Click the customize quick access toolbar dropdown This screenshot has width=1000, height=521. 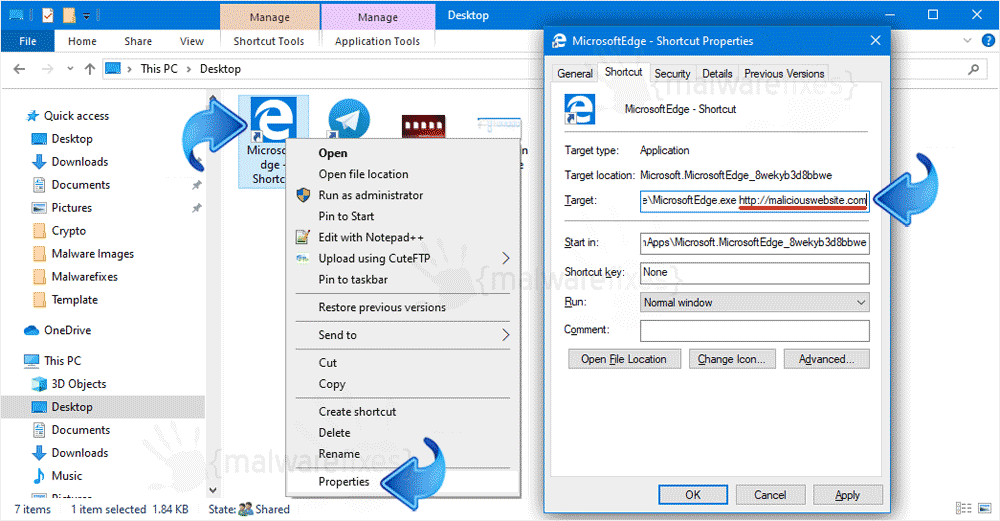click(x=87, y=15)
